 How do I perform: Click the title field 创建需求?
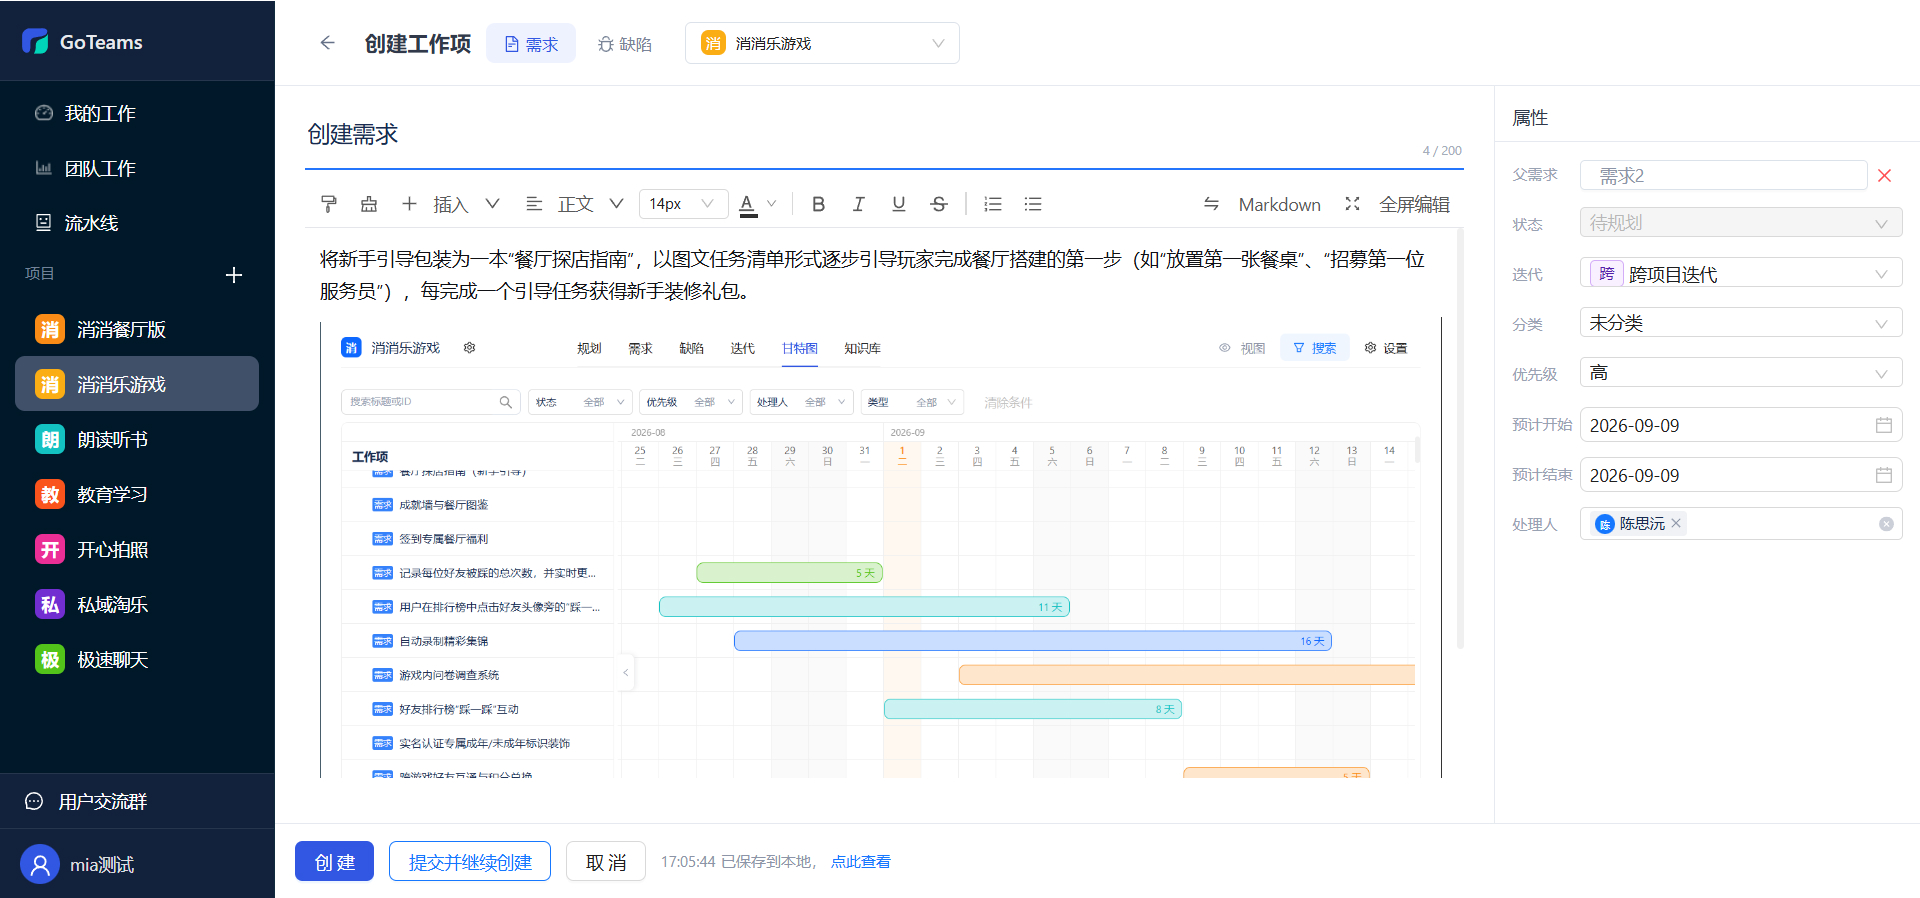coord(884,135)
